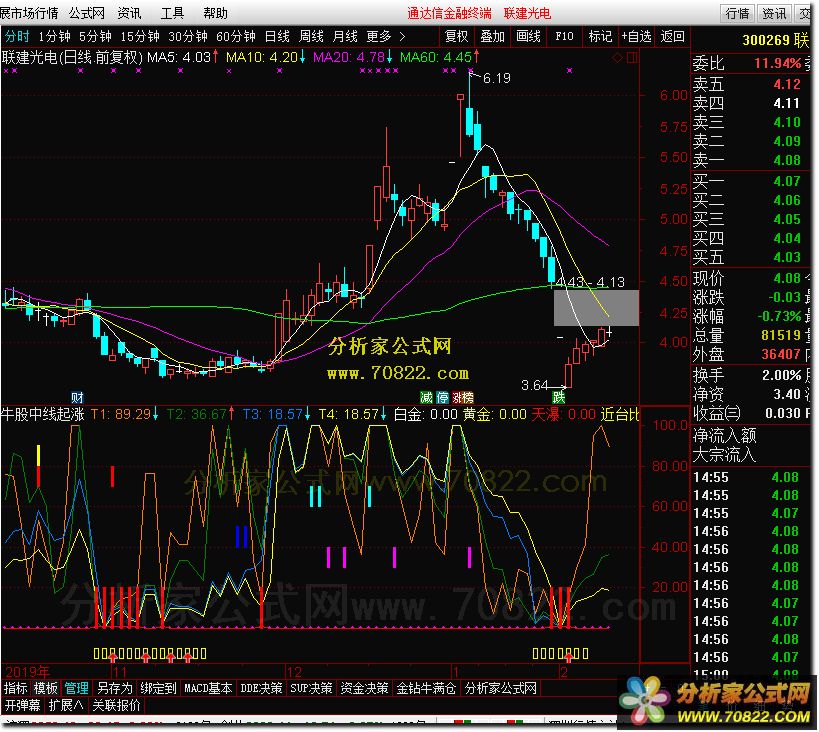The width and height of the screenshot is (819, 732).
Task: Select the 分析家公式网 bottom tab
Action: click(x=500, y=689)
